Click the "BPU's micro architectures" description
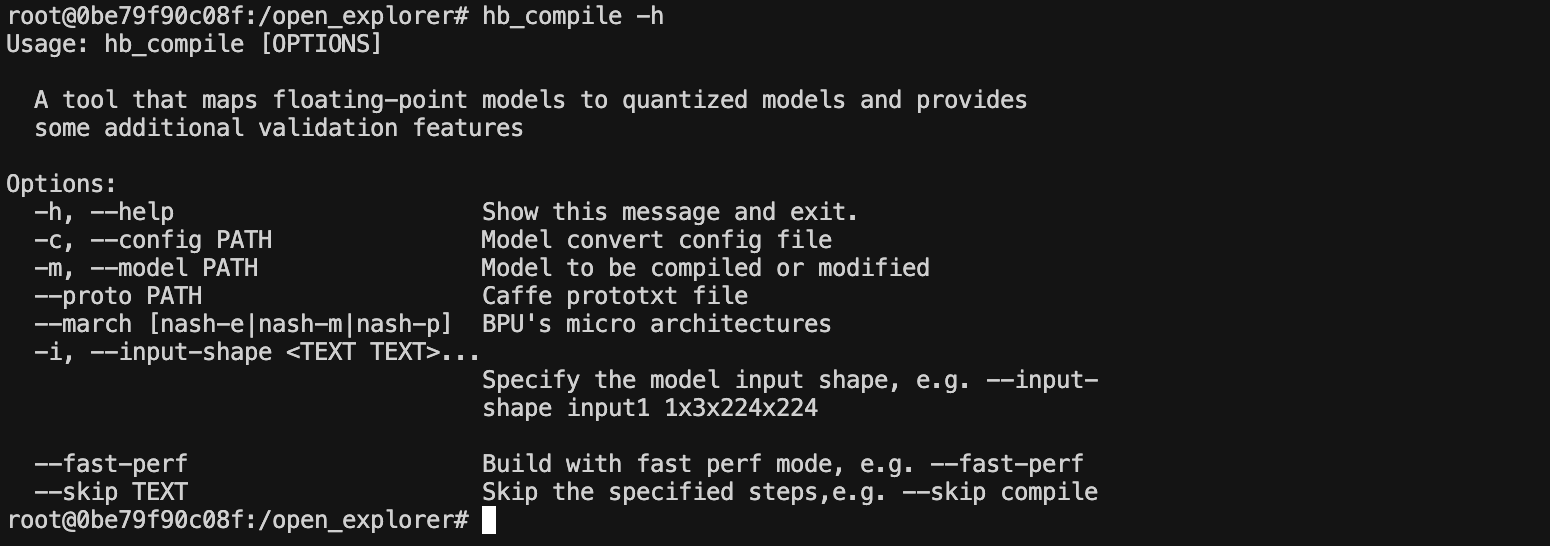The width and height of the screenshot is (1550, 546). 656,324
